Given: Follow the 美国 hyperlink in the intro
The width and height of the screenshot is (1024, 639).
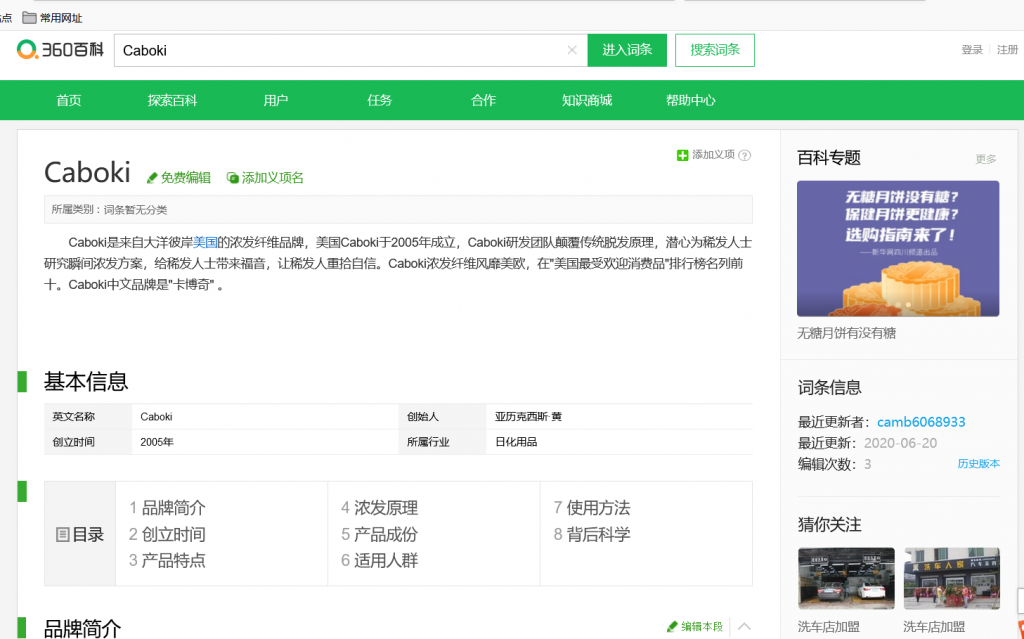Looking at the screenshot, I should (205, 242).
